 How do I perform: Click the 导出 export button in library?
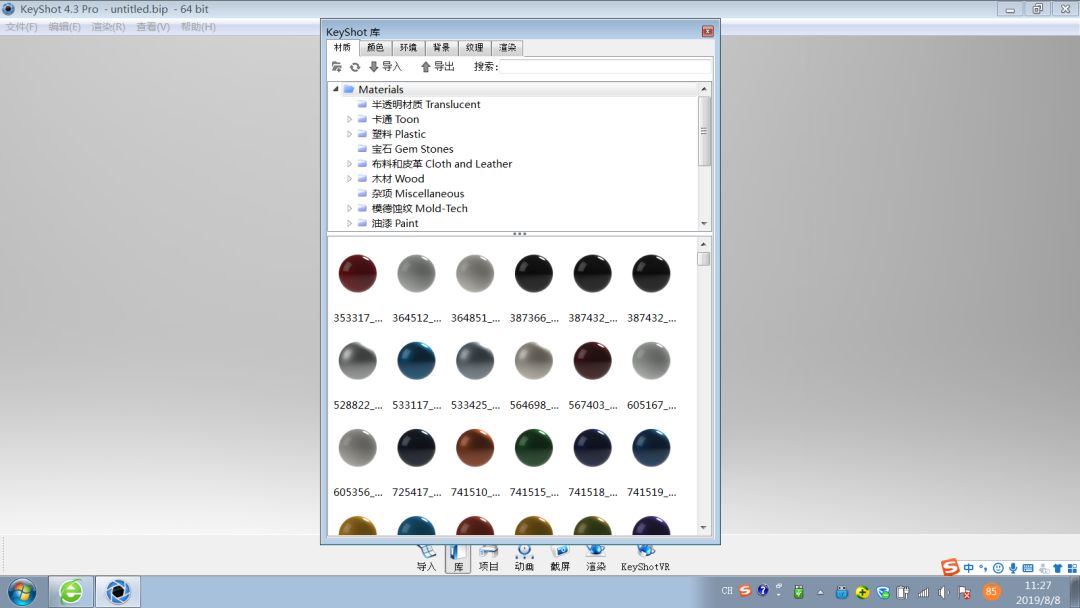437,67
